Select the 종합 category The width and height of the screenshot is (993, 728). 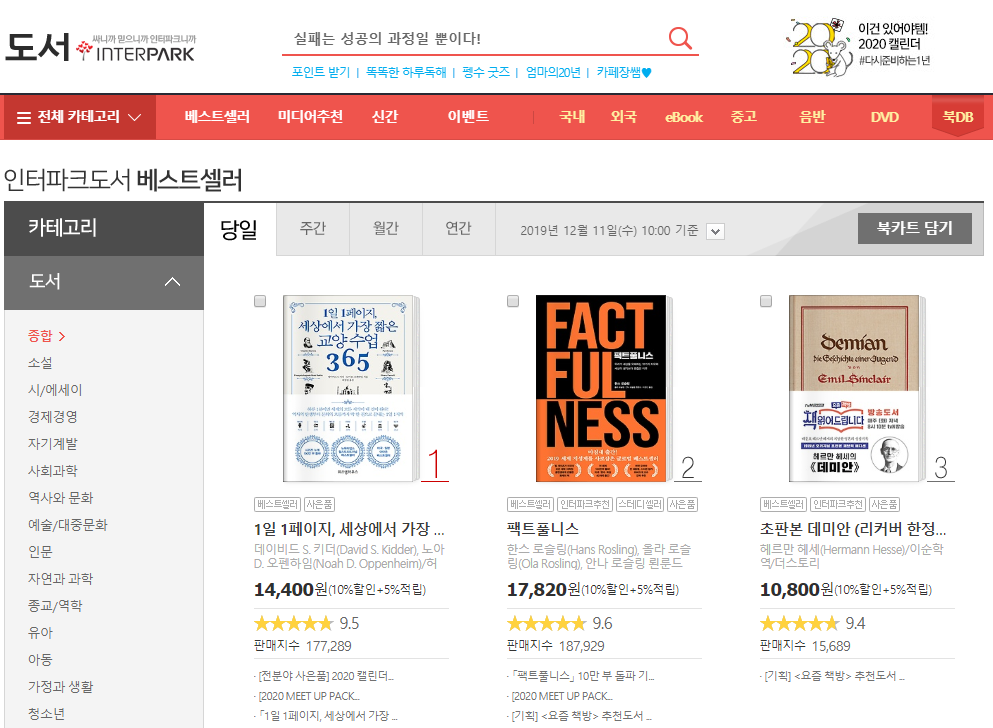(x=46, y=336)
